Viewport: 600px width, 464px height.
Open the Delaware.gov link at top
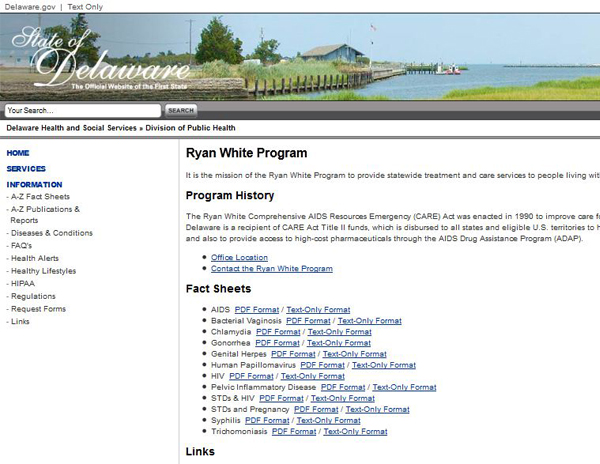[30, 7]
